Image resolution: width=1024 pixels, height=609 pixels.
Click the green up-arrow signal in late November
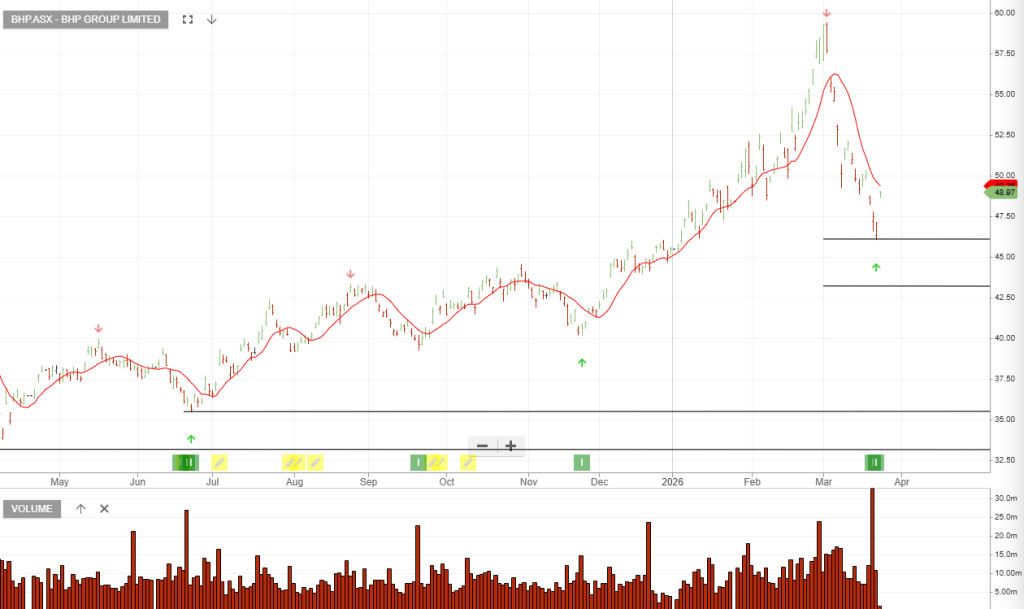[582, 362]
